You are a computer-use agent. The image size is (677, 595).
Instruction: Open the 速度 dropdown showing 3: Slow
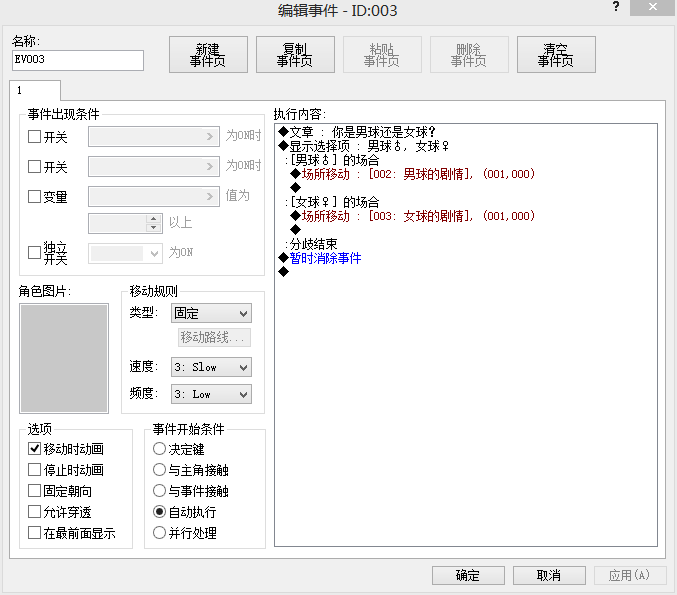pyautogui.click(x=212, y=367)
